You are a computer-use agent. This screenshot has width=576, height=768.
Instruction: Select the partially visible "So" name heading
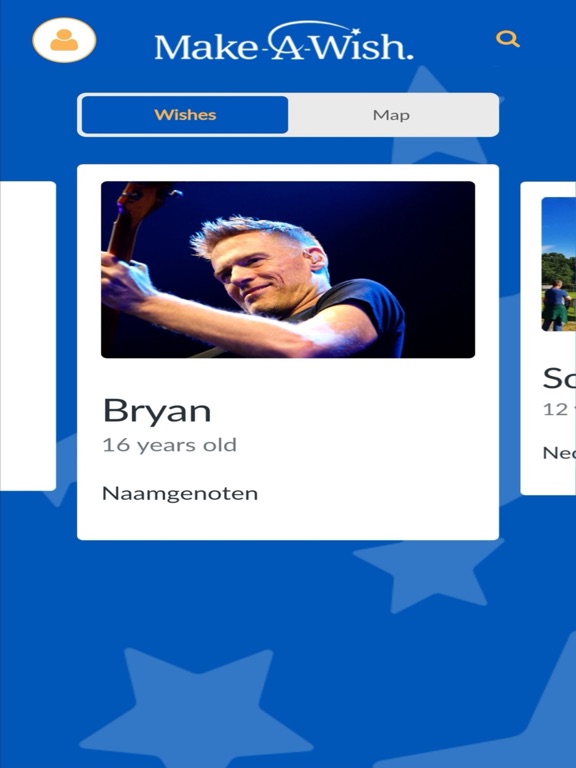point(559,378)
